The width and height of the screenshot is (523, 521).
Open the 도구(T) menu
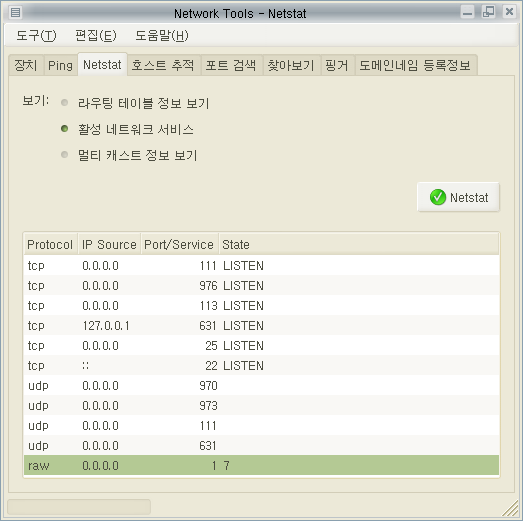click(x=36, y=35)
